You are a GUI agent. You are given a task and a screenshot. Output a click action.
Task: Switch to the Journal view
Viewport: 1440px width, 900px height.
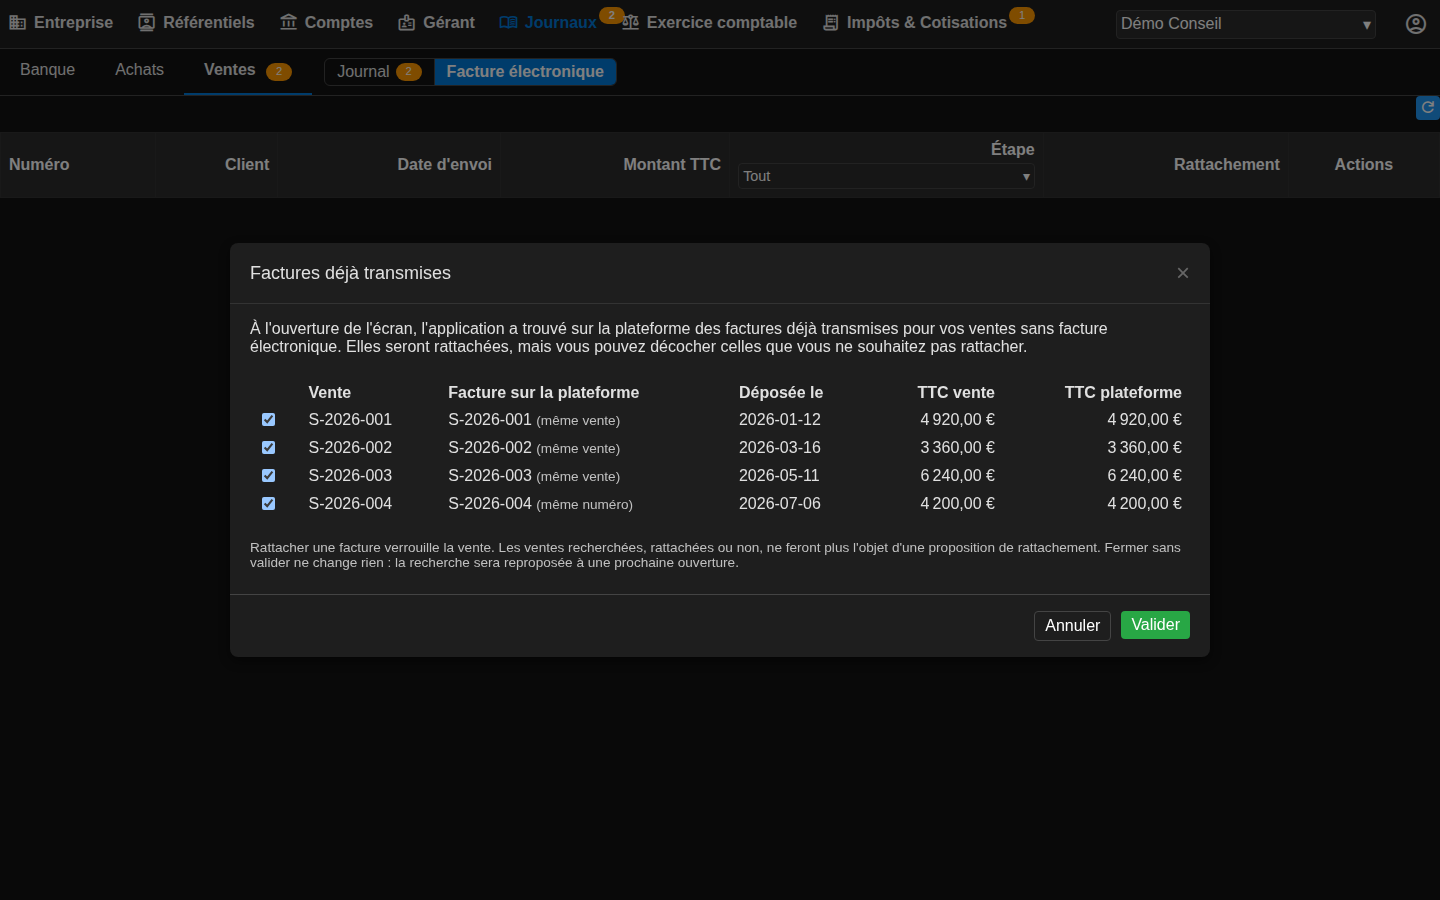(x=379, y=72)
